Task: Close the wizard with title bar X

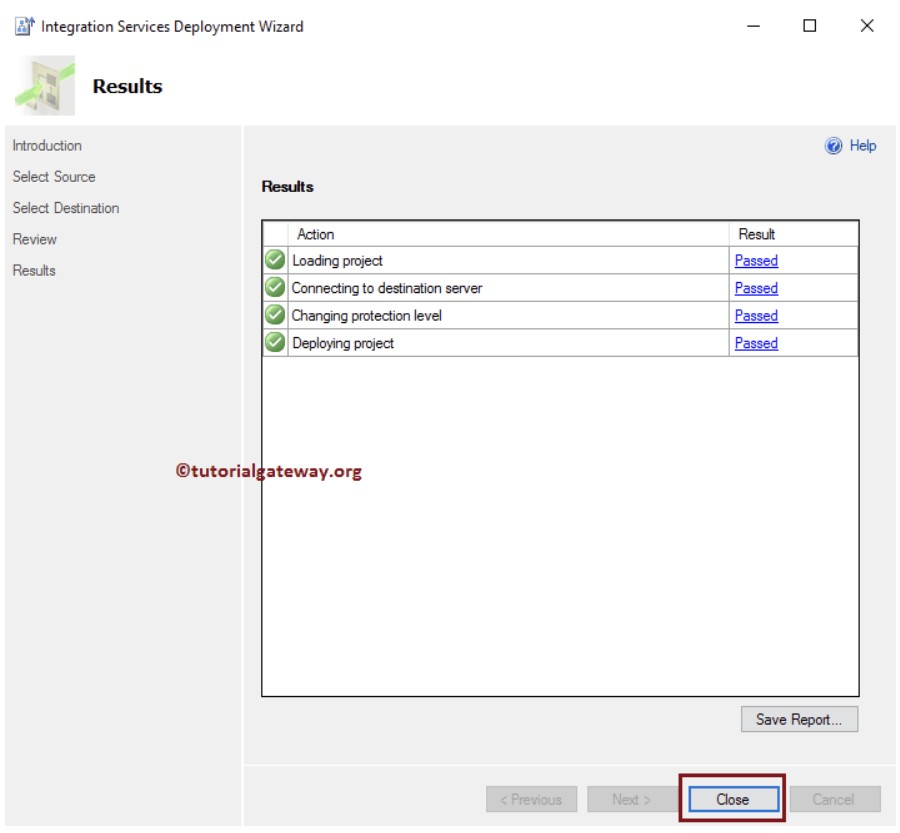Action: coord(867,26)
